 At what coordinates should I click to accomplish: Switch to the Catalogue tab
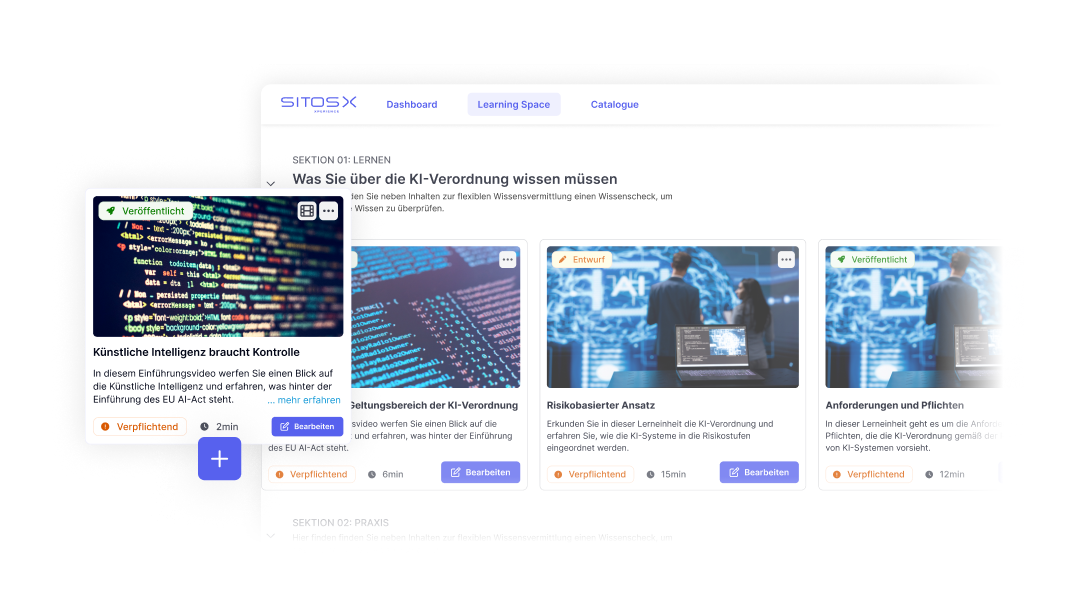tap(614, 105)
